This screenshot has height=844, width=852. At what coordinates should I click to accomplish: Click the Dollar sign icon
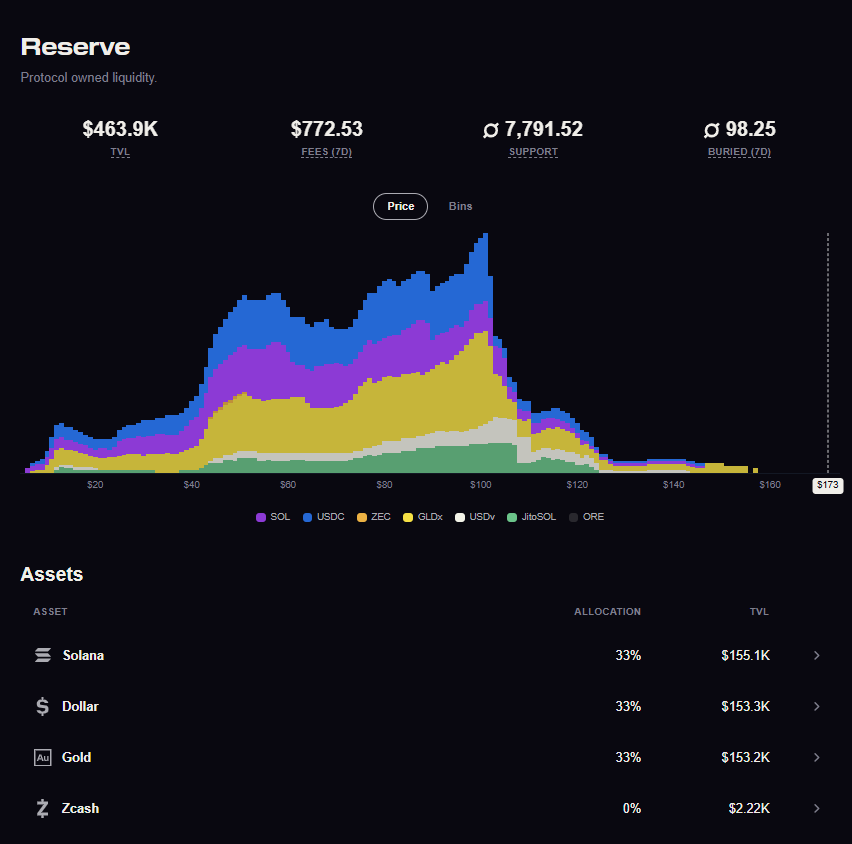42,707
